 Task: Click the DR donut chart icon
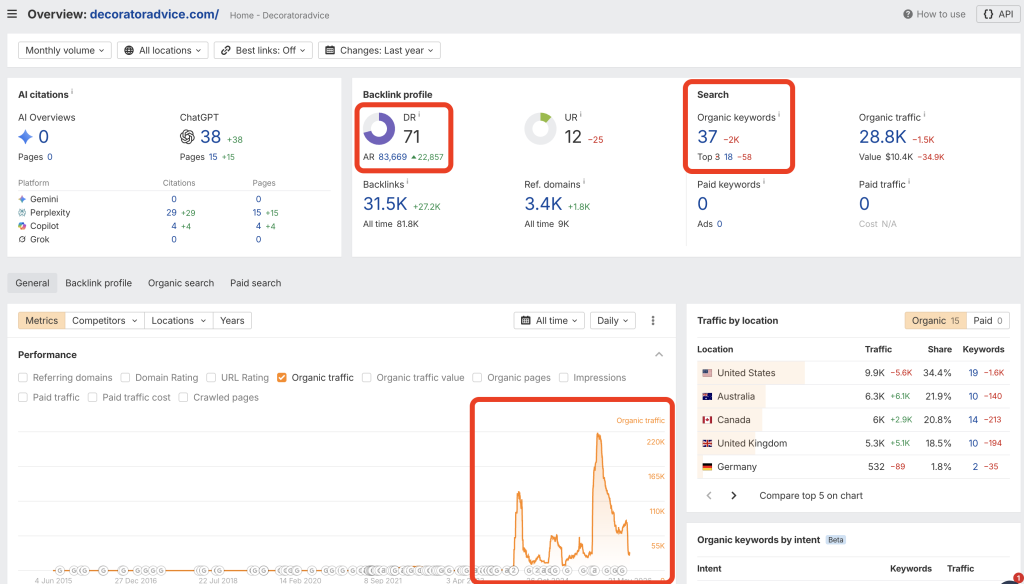point(379,128)
